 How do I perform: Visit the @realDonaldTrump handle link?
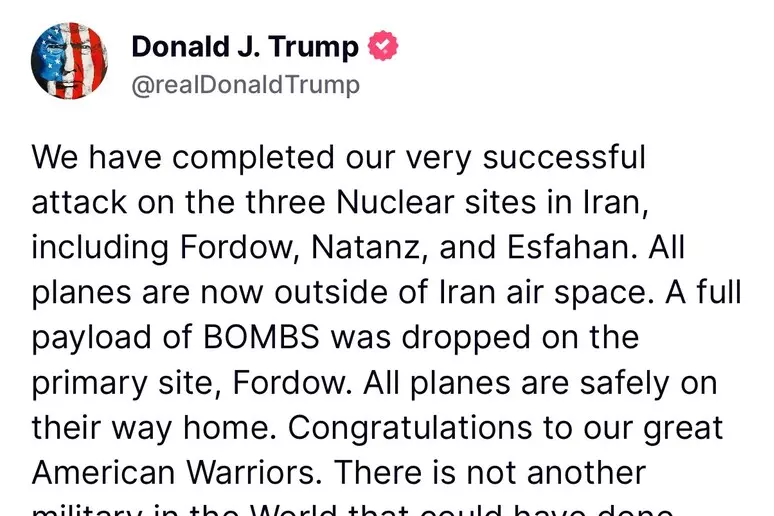click(245, 85)
